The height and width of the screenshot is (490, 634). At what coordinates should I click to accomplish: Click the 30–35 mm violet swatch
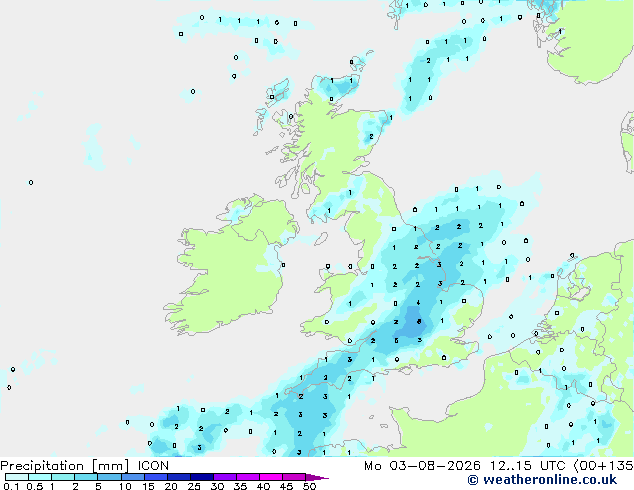coord(225,477)
